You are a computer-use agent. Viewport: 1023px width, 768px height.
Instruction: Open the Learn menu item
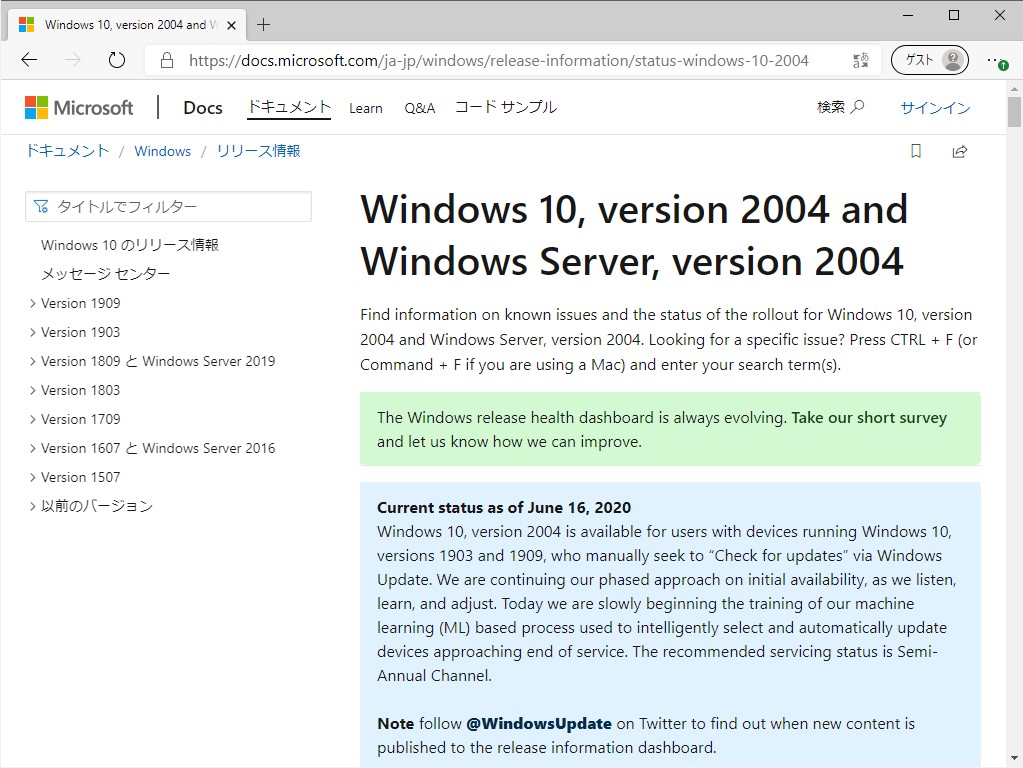point(365,108)
